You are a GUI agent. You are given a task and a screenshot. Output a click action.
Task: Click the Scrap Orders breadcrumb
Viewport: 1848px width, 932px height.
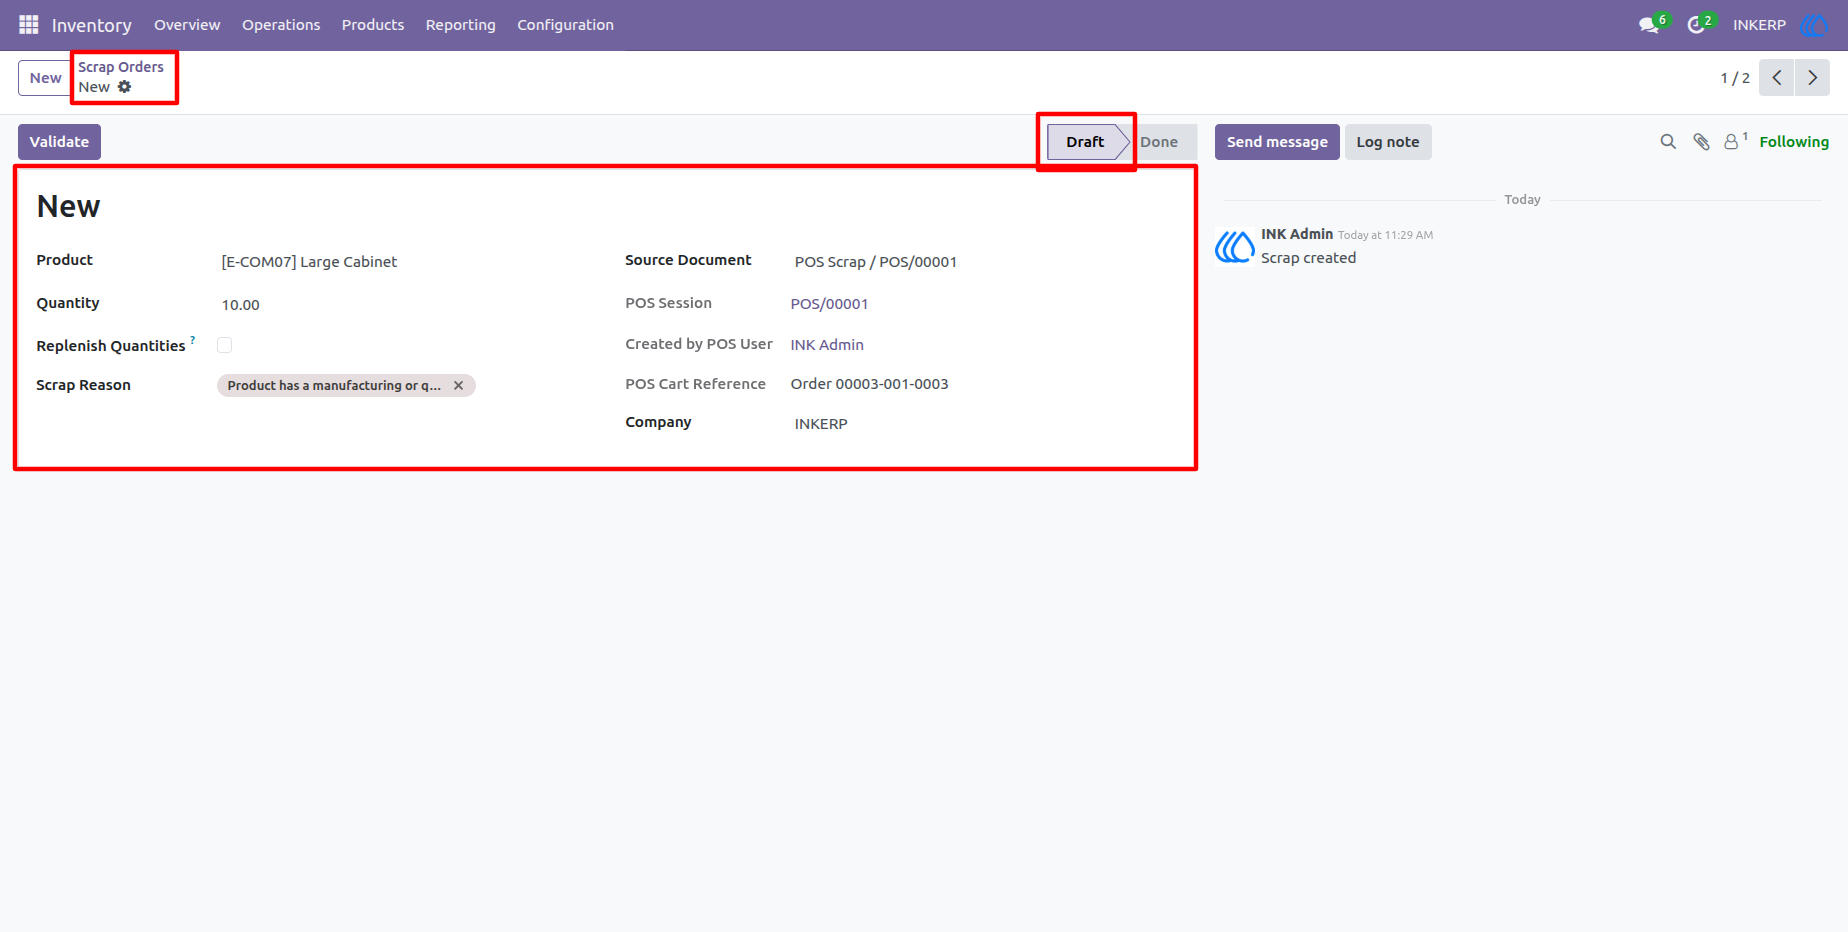coord(121,67)
